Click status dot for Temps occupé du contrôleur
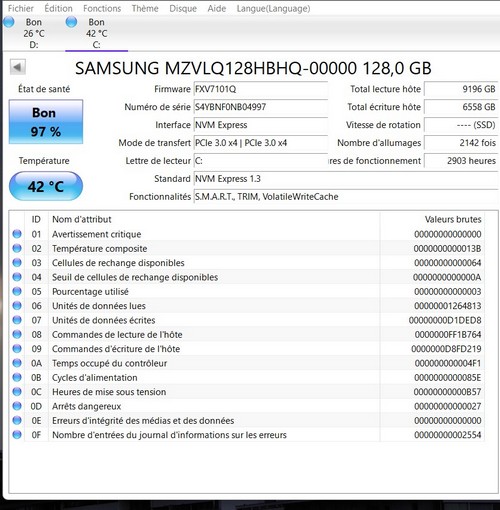 [x=17, y=363]
